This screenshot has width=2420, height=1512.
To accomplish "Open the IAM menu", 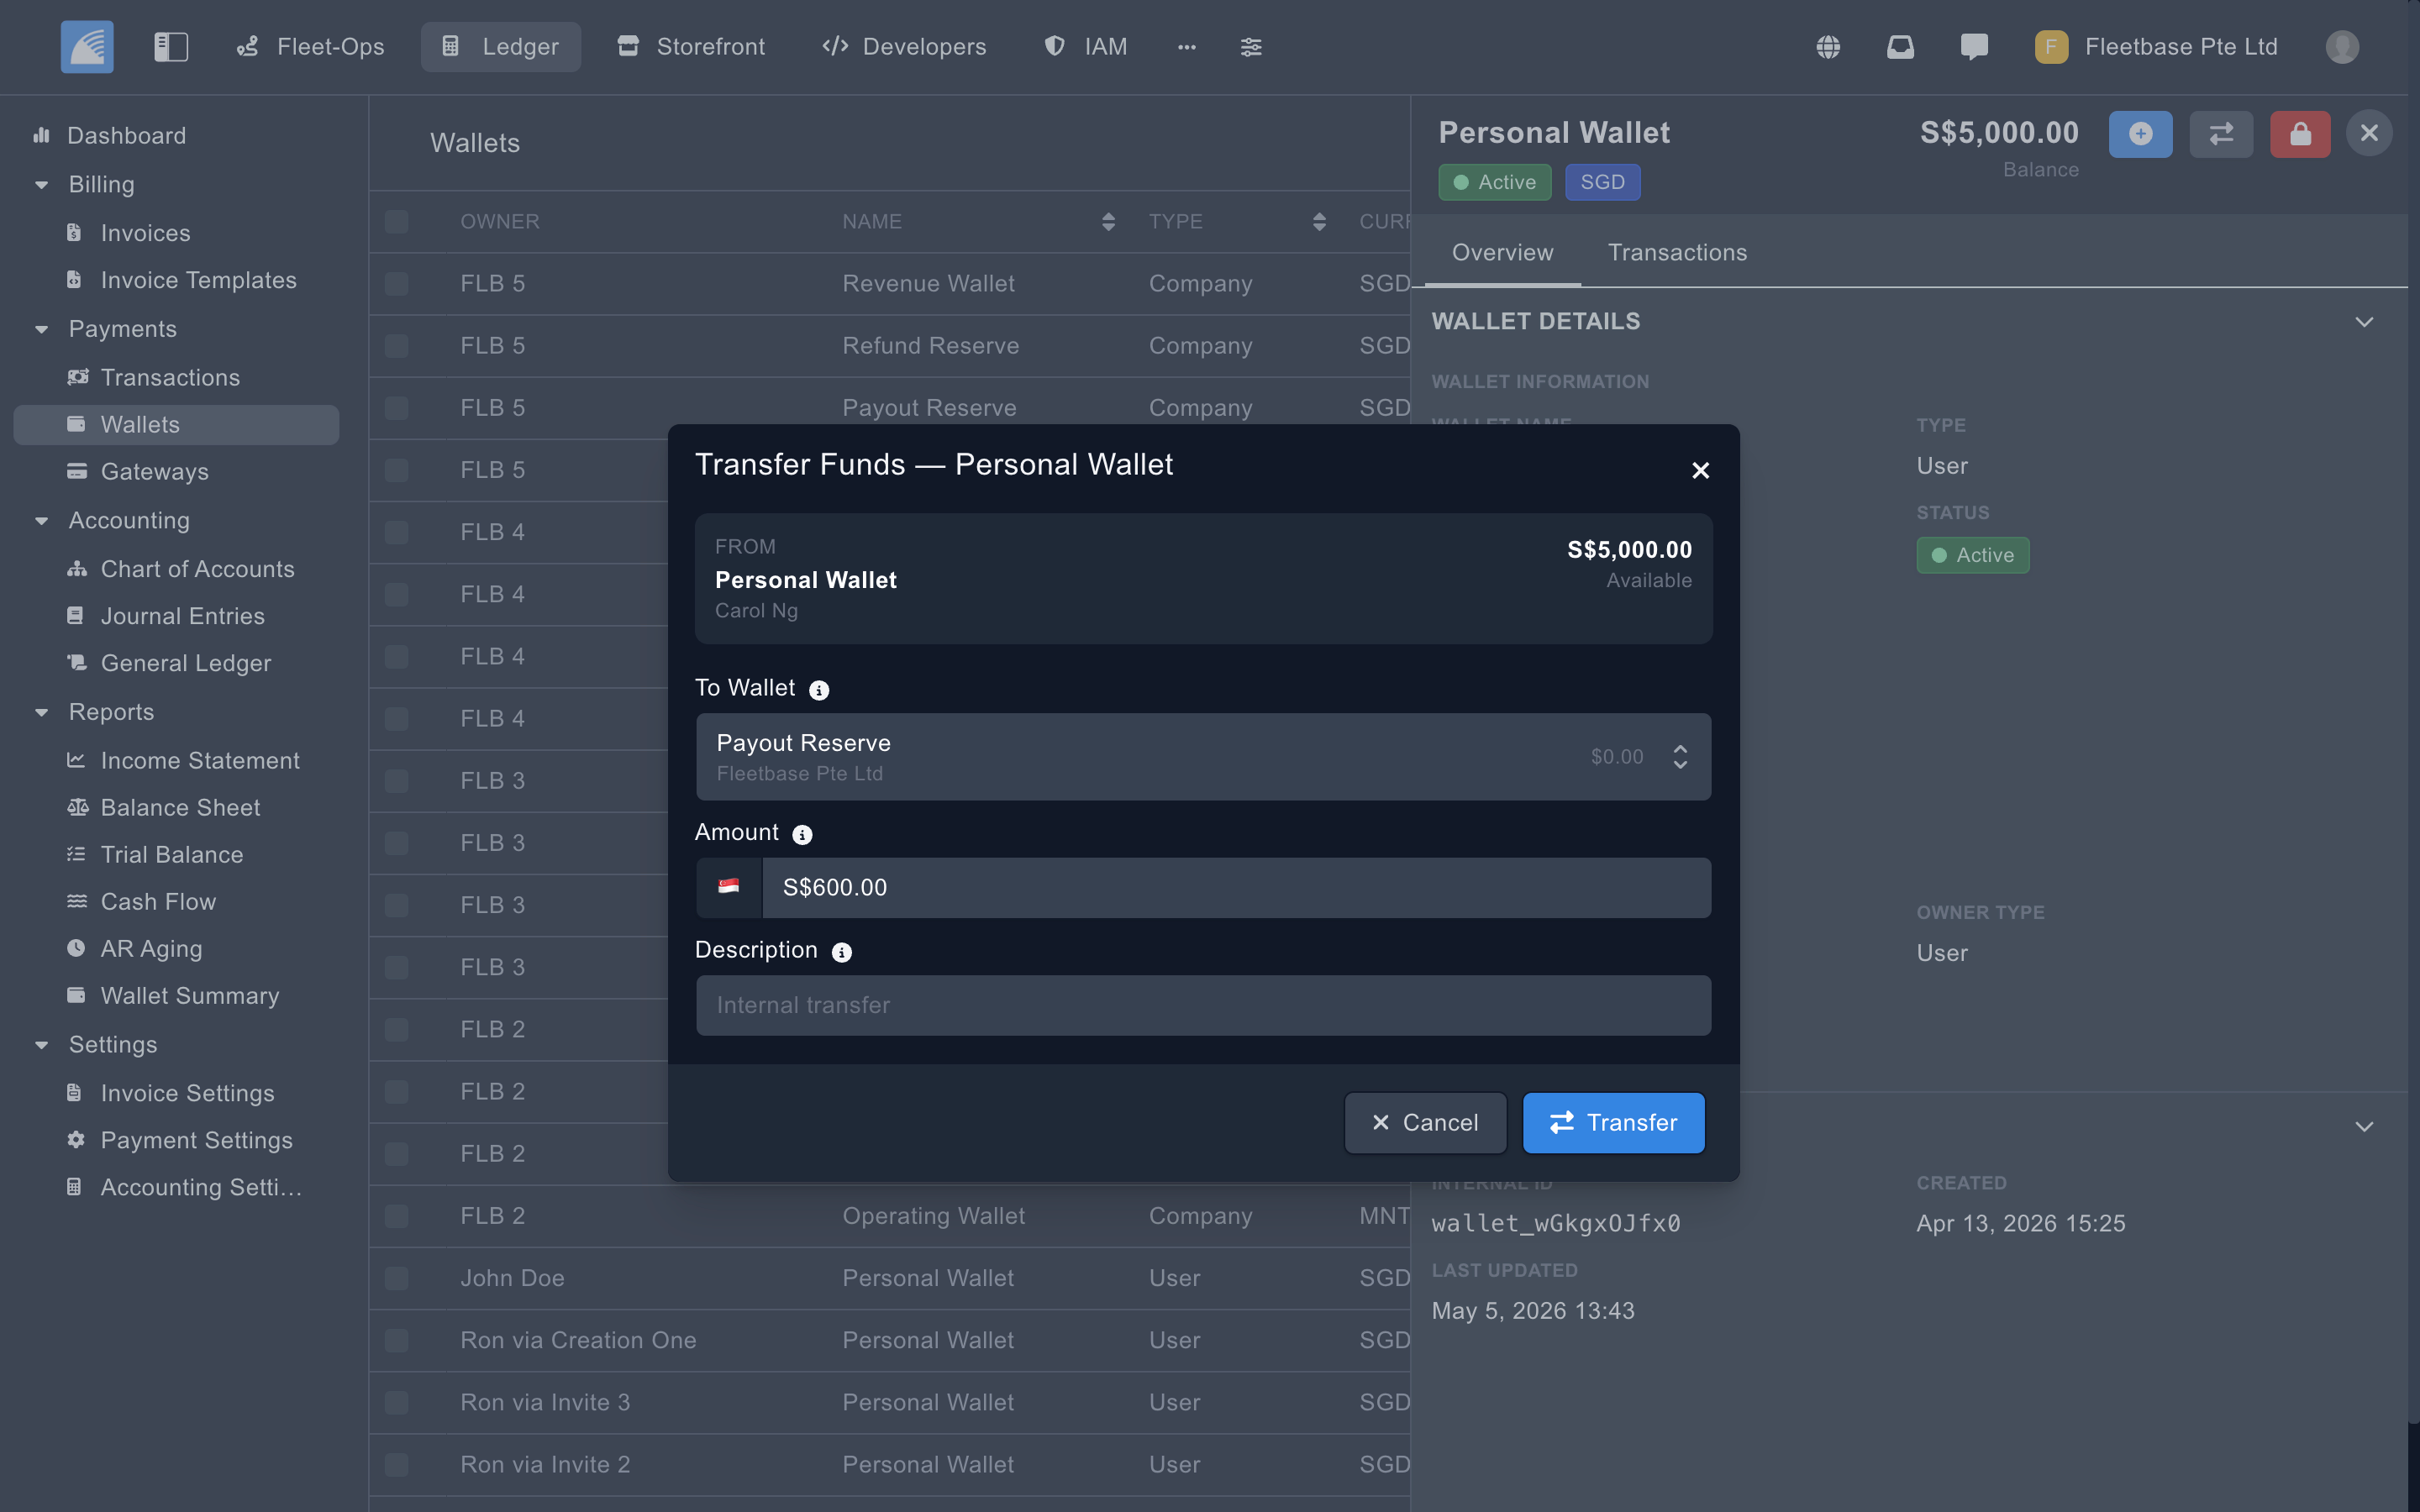I will pos(1086,46).
